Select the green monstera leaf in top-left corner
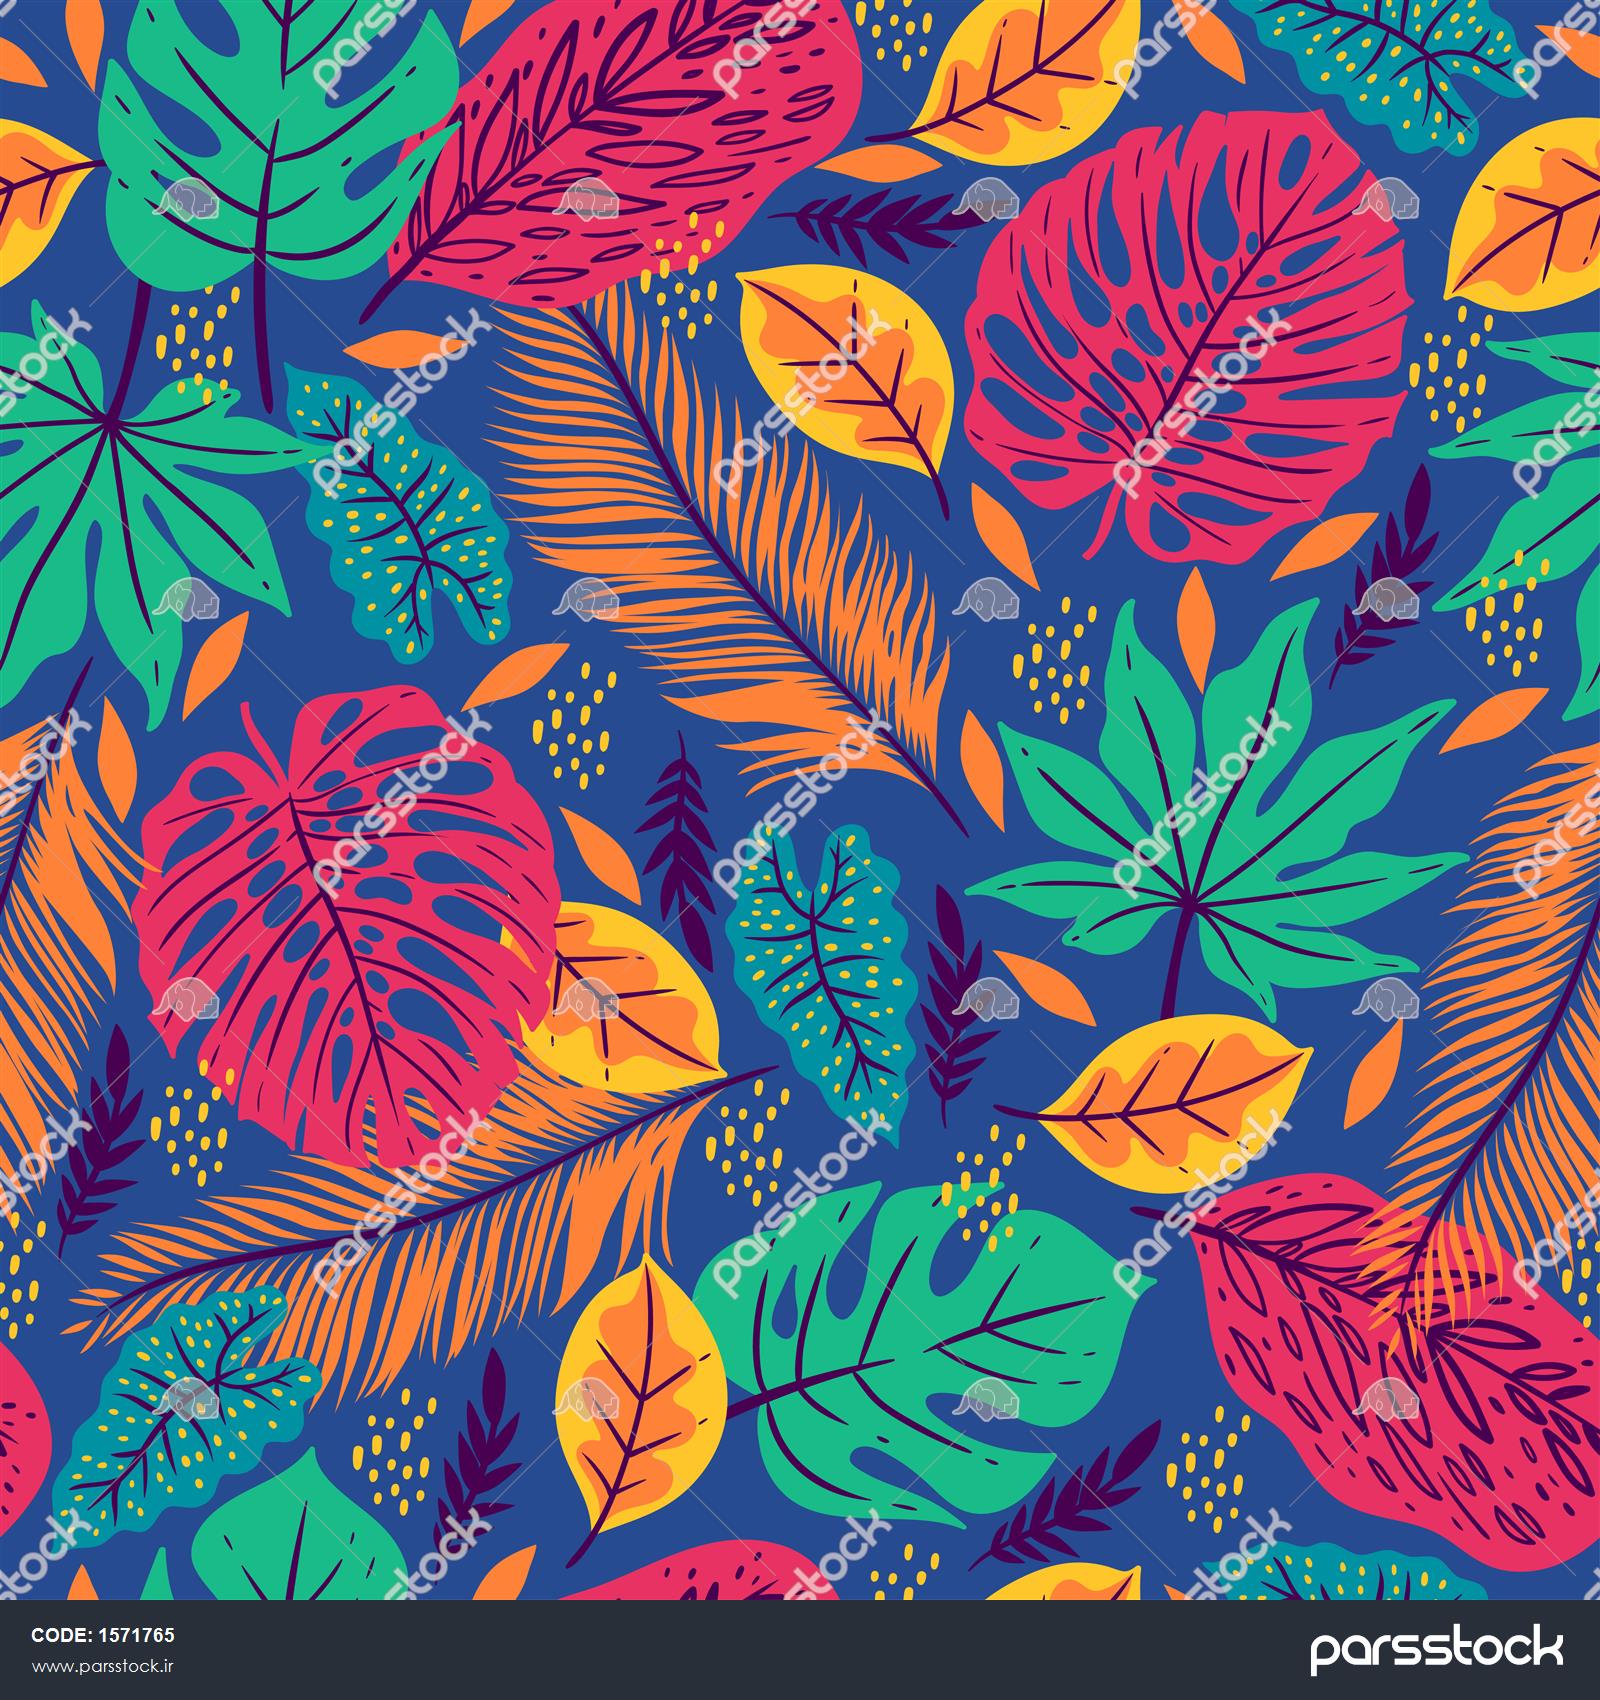Screen dimensions: 1600x1700 point(250,150)
